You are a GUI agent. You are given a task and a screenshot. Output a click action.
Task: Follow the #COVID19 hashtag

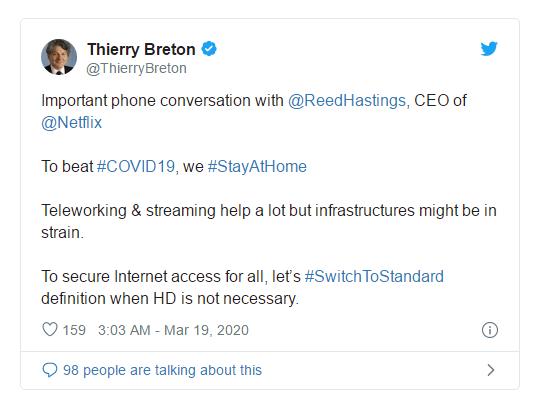click(136, 167)
